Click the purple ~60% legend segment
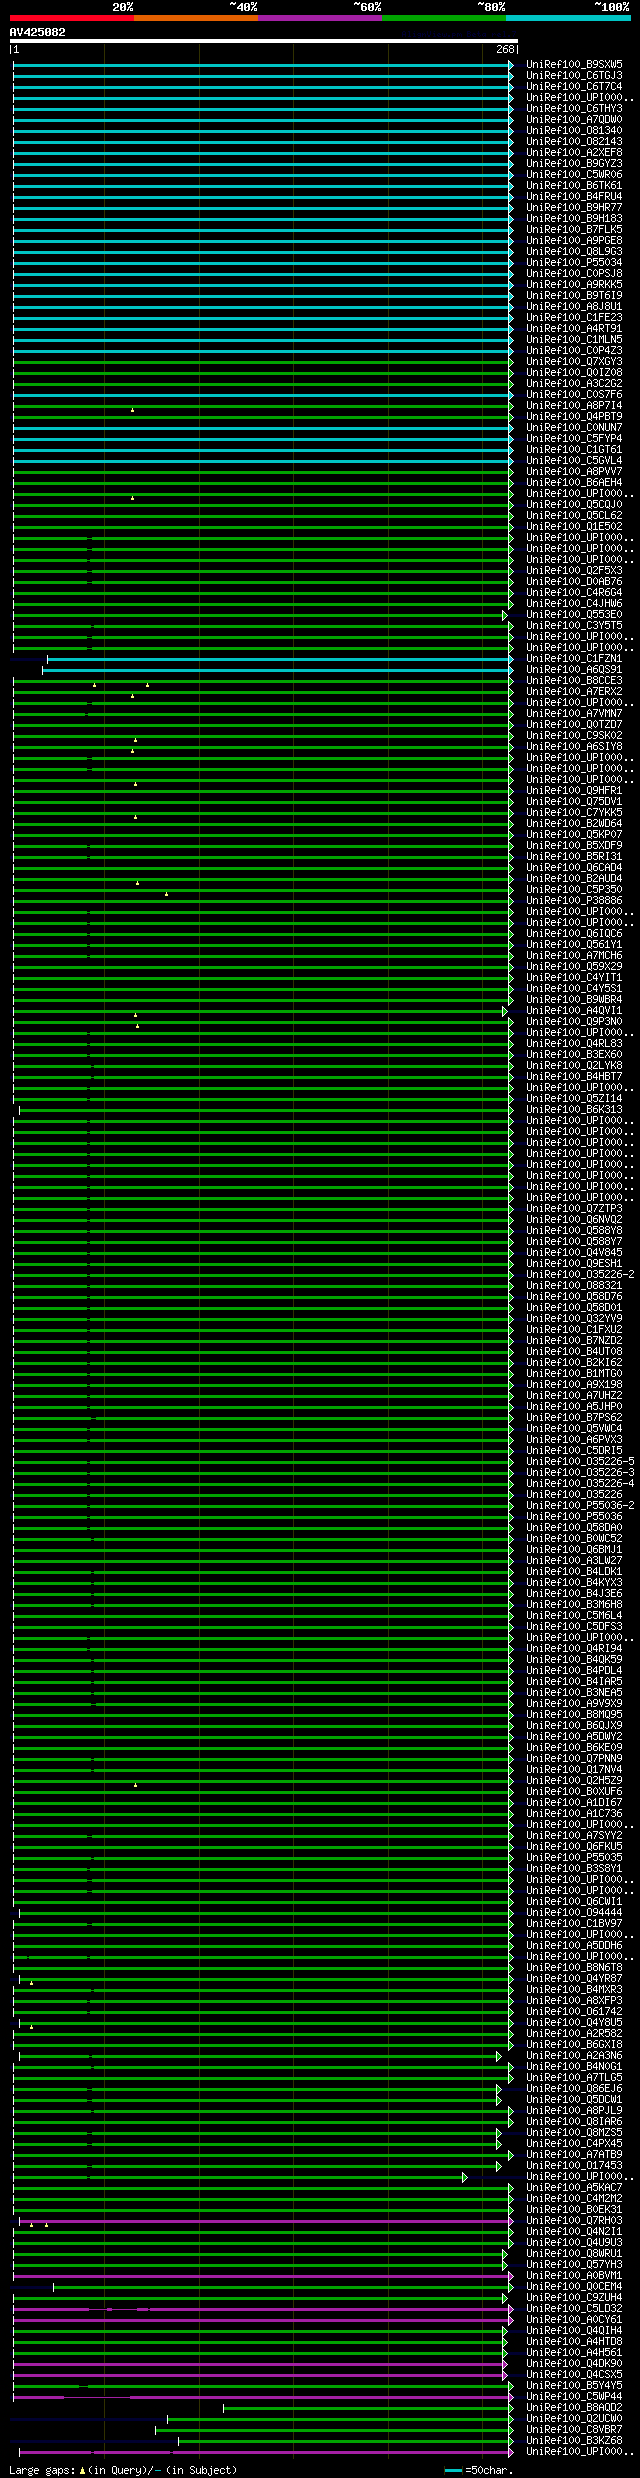 320,18
